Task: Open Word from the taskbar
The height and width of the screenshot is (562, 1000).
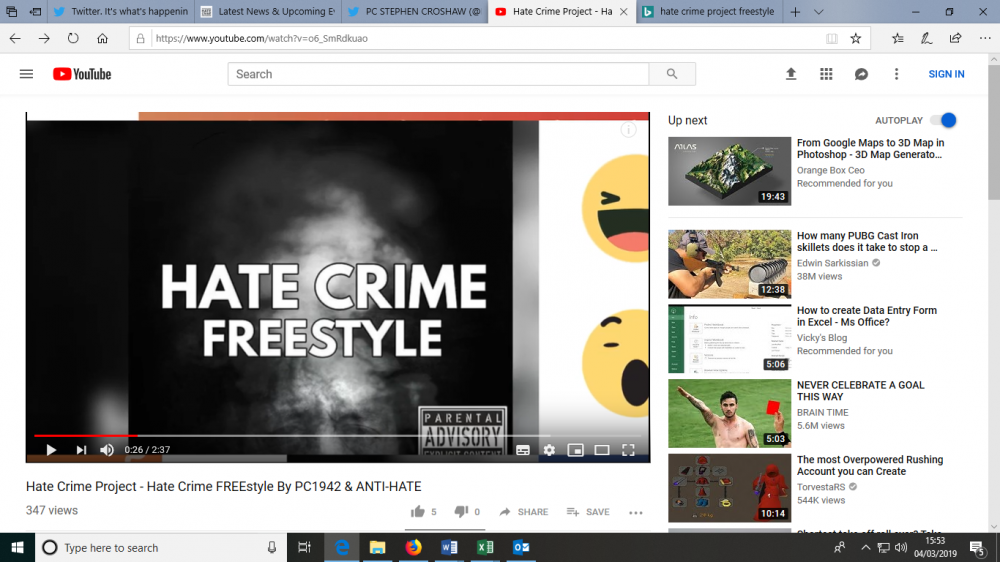Action: 449,547
